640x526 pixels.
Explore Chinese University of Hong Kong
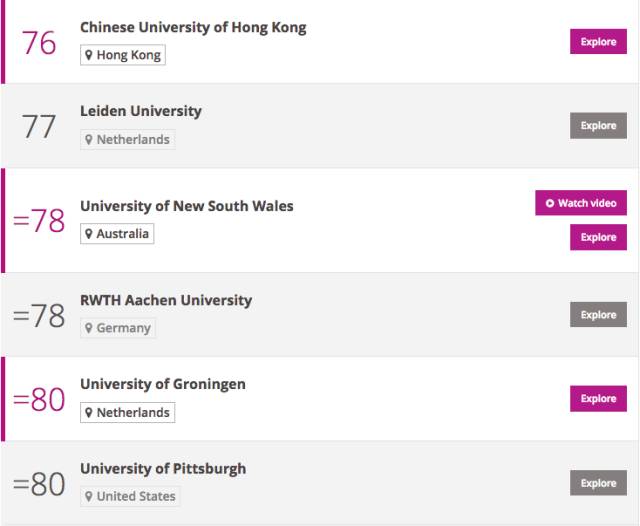(598, 42)
